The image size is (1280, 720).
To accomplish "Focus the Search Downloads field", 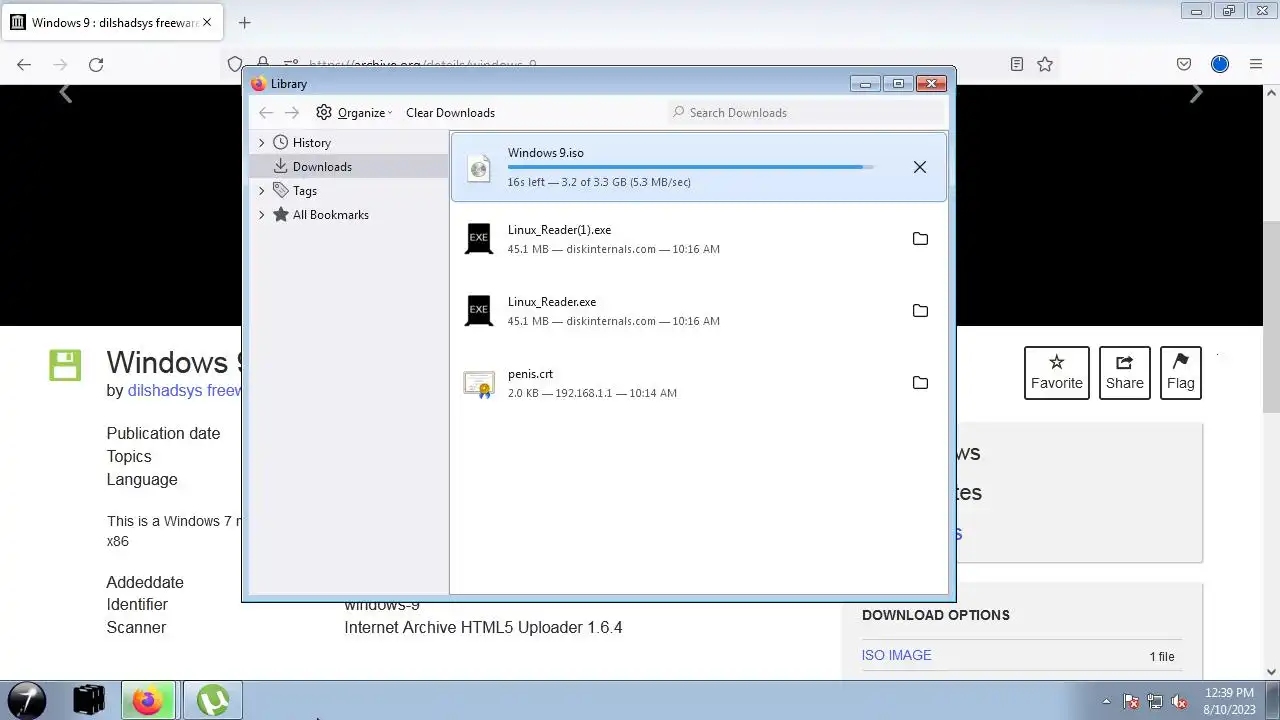I will point(805,113).
